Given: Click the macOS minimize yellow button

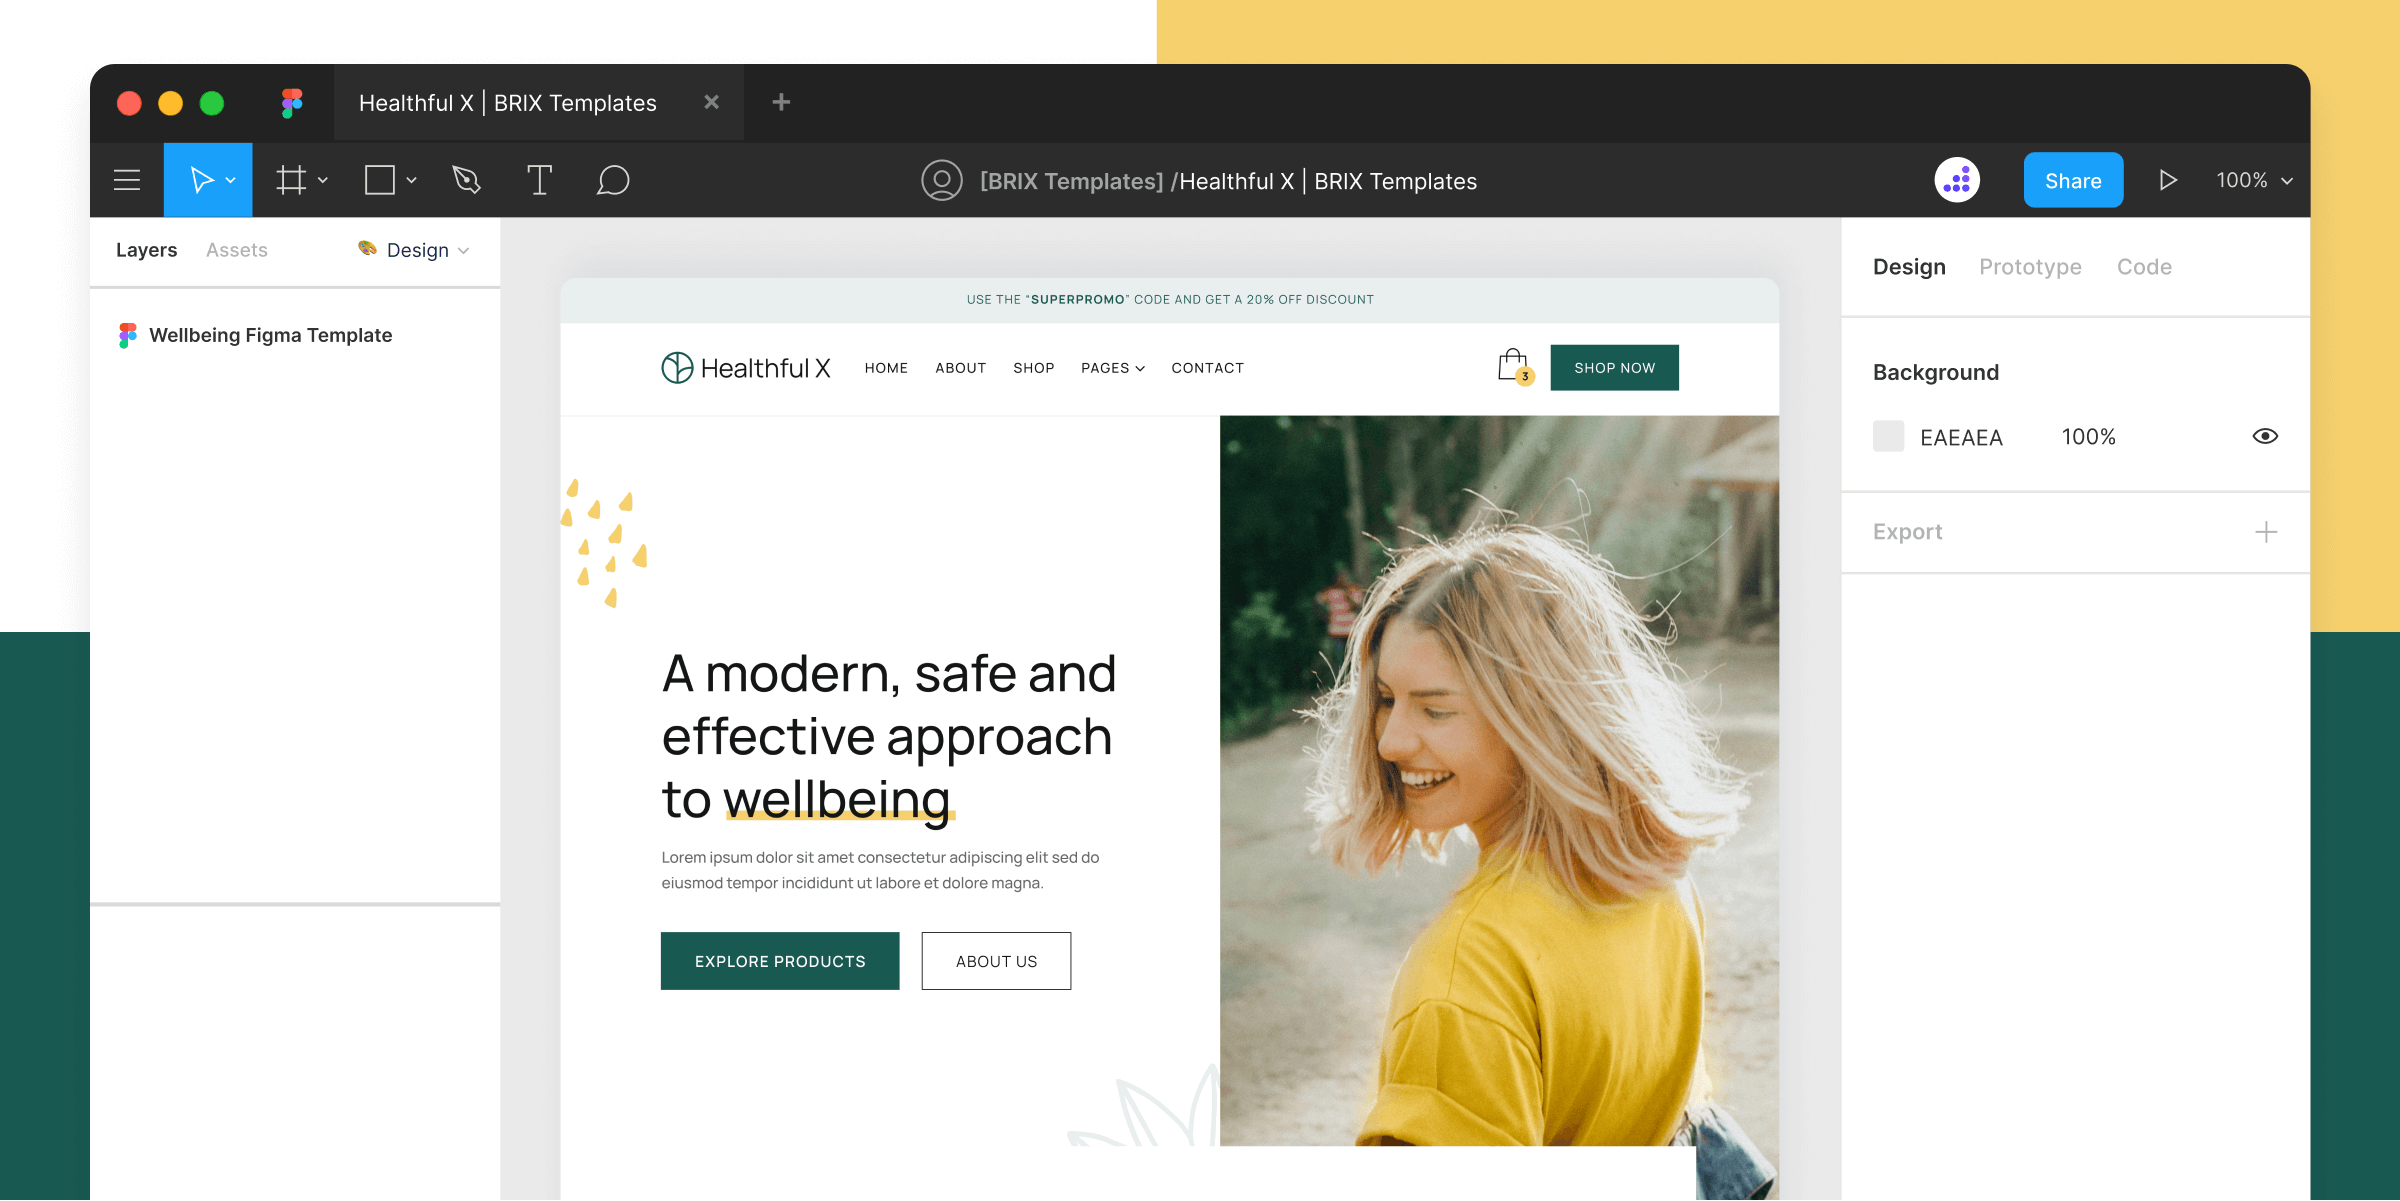Looking at the screenshot, I should 171,103.
